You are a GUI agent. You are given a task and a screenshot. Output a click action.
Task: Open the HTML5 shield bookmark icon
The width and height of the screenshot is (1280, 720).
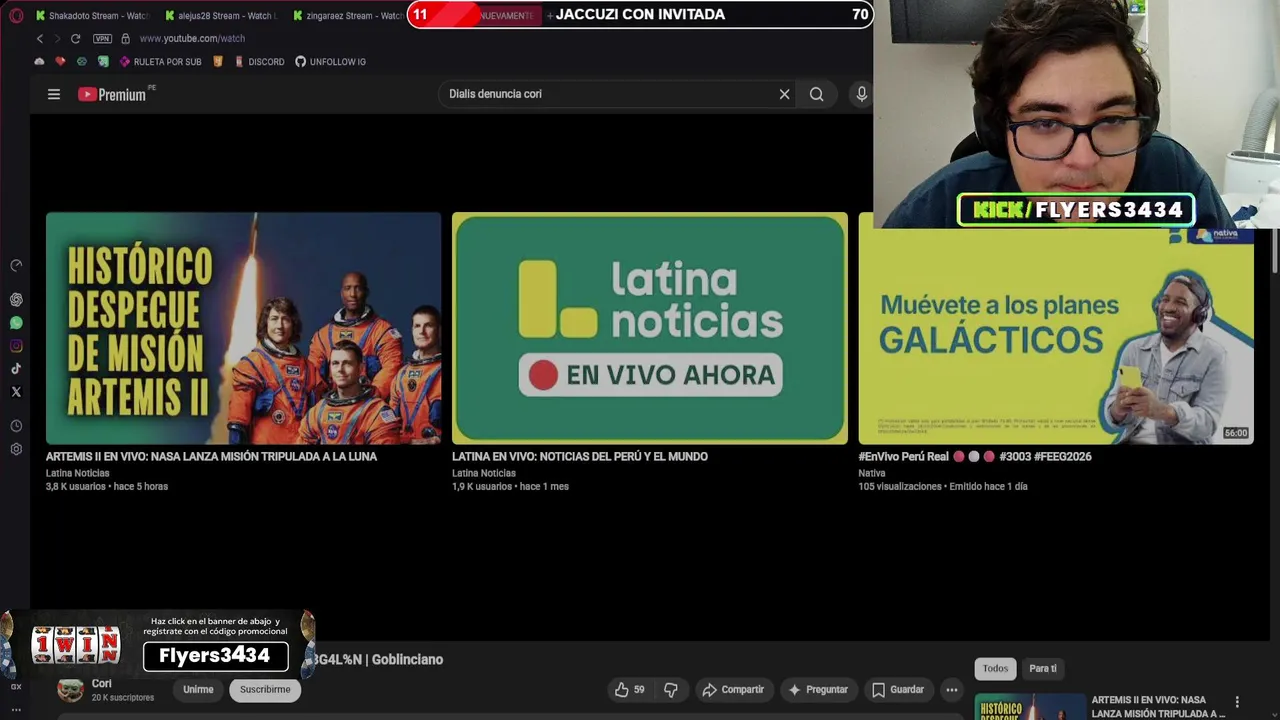218,62
